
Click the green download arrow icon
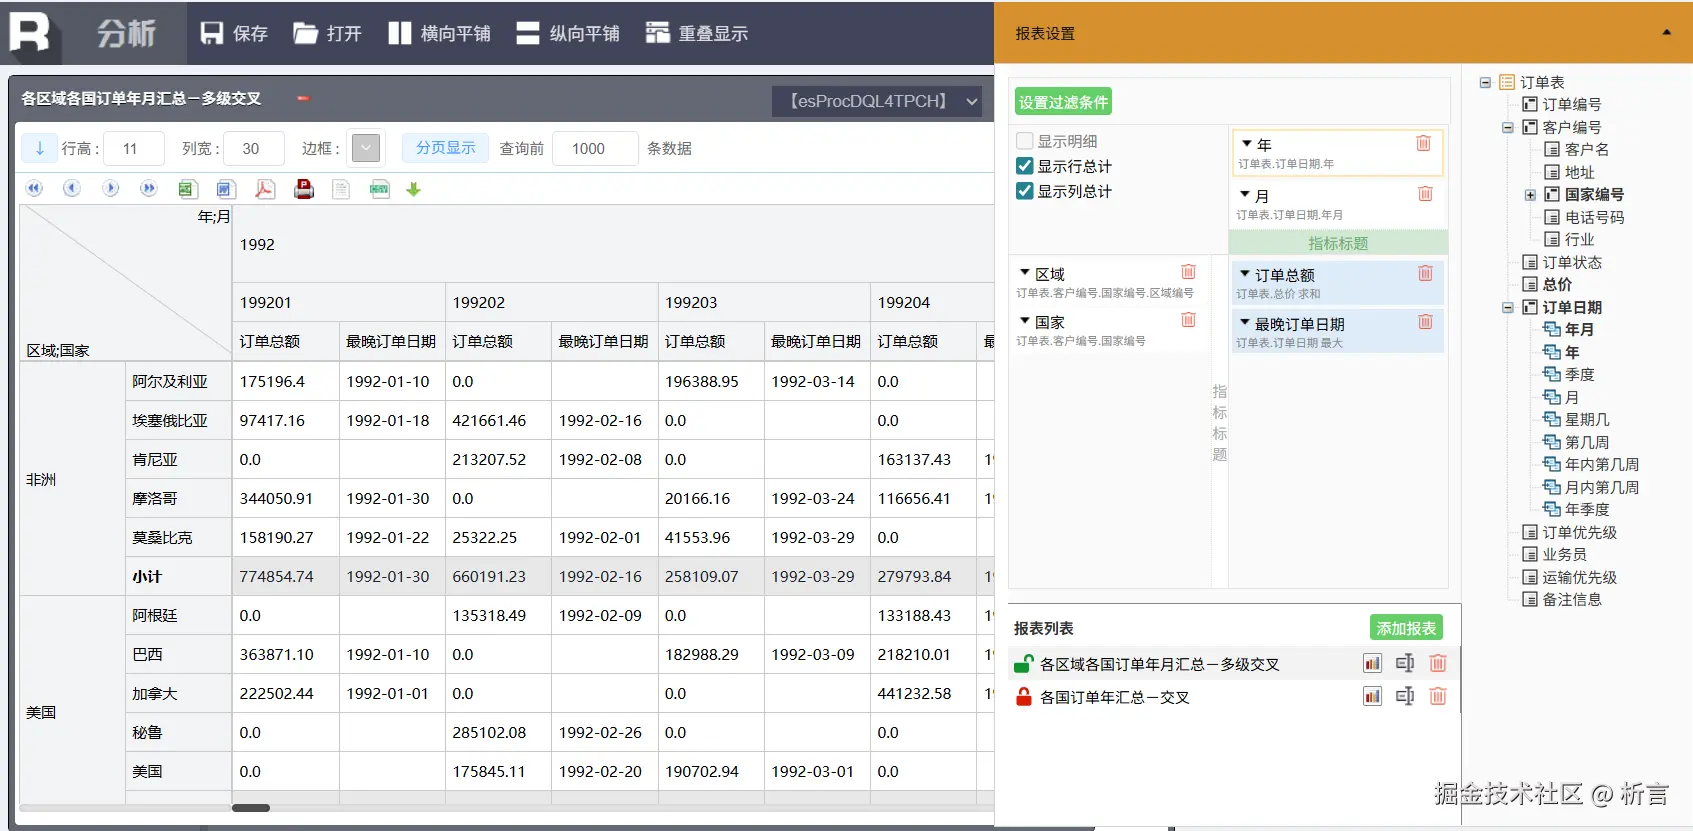pyautogui.click(x=414, y=189)
